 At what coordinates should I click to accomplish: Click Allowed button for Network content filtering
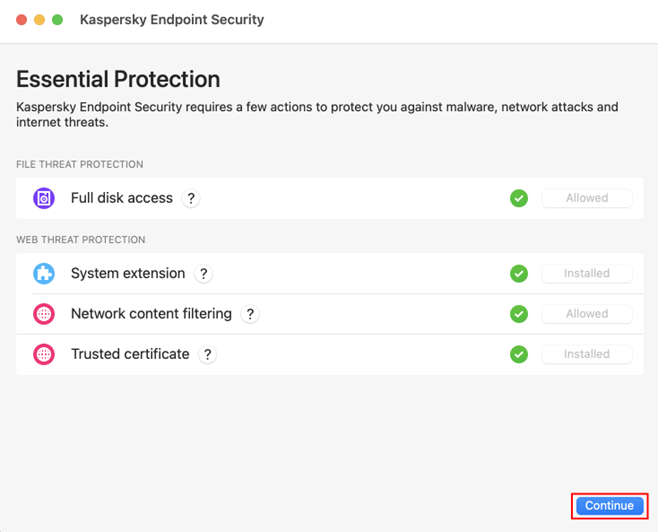(x=587, y=314)
